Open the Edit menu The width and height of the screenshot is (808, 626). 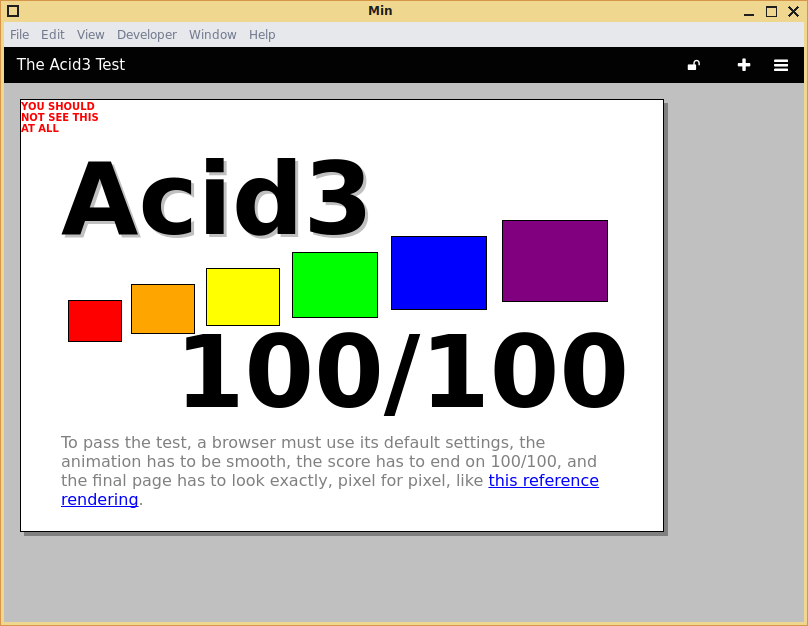click(x=52, y=34)
